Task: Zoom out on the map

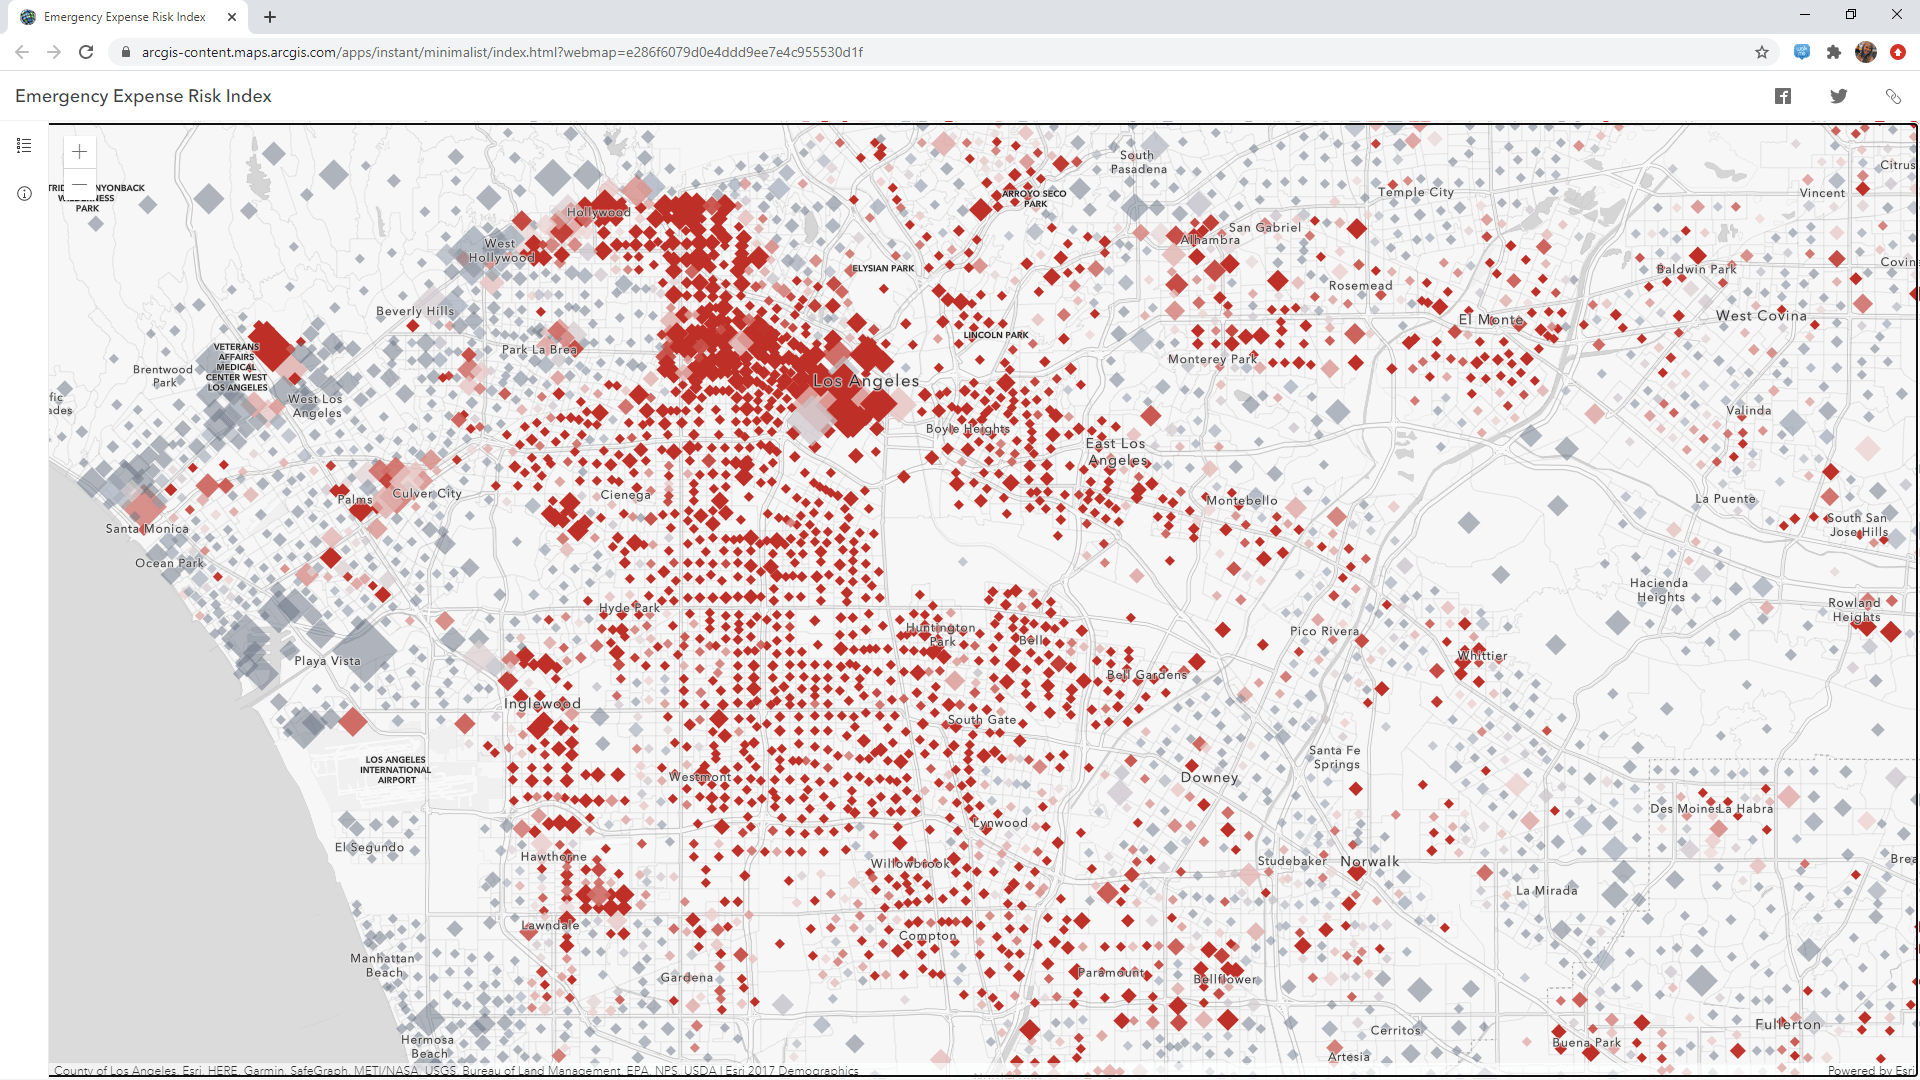Action: [79, 184]
